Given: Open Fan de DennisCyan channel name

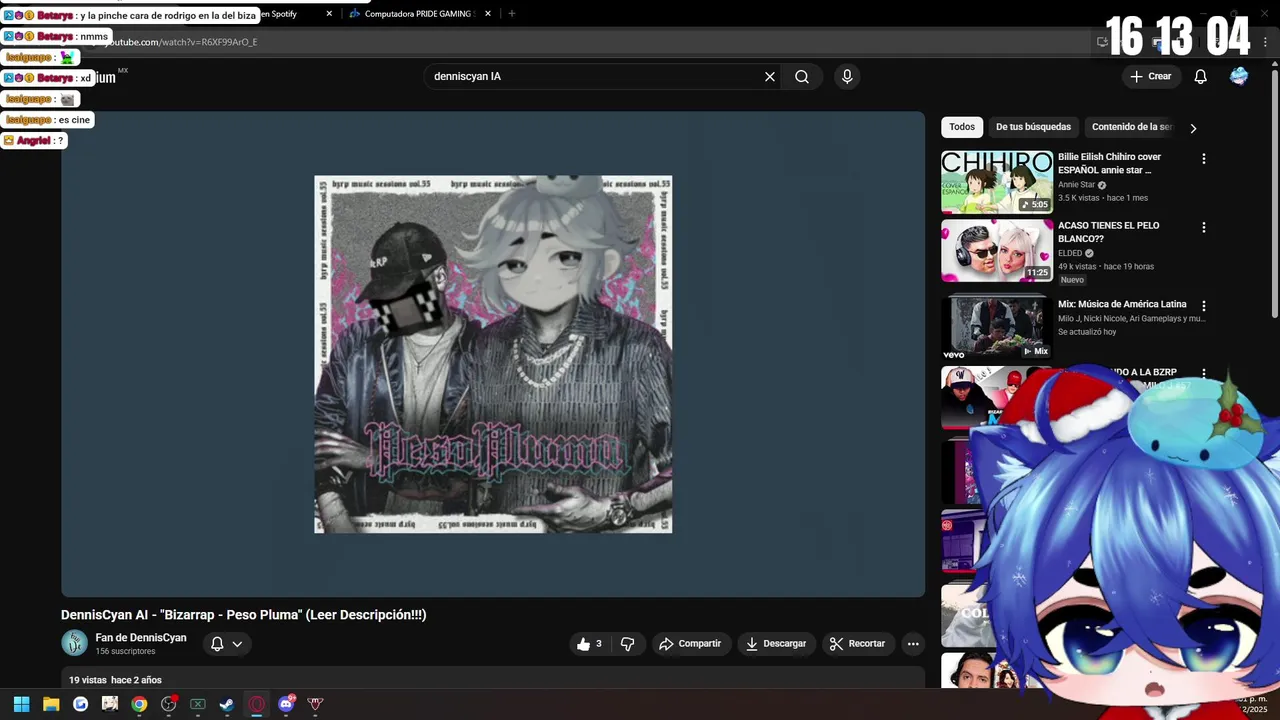Looking at the screenshot, I should click(x=141, y=638).
